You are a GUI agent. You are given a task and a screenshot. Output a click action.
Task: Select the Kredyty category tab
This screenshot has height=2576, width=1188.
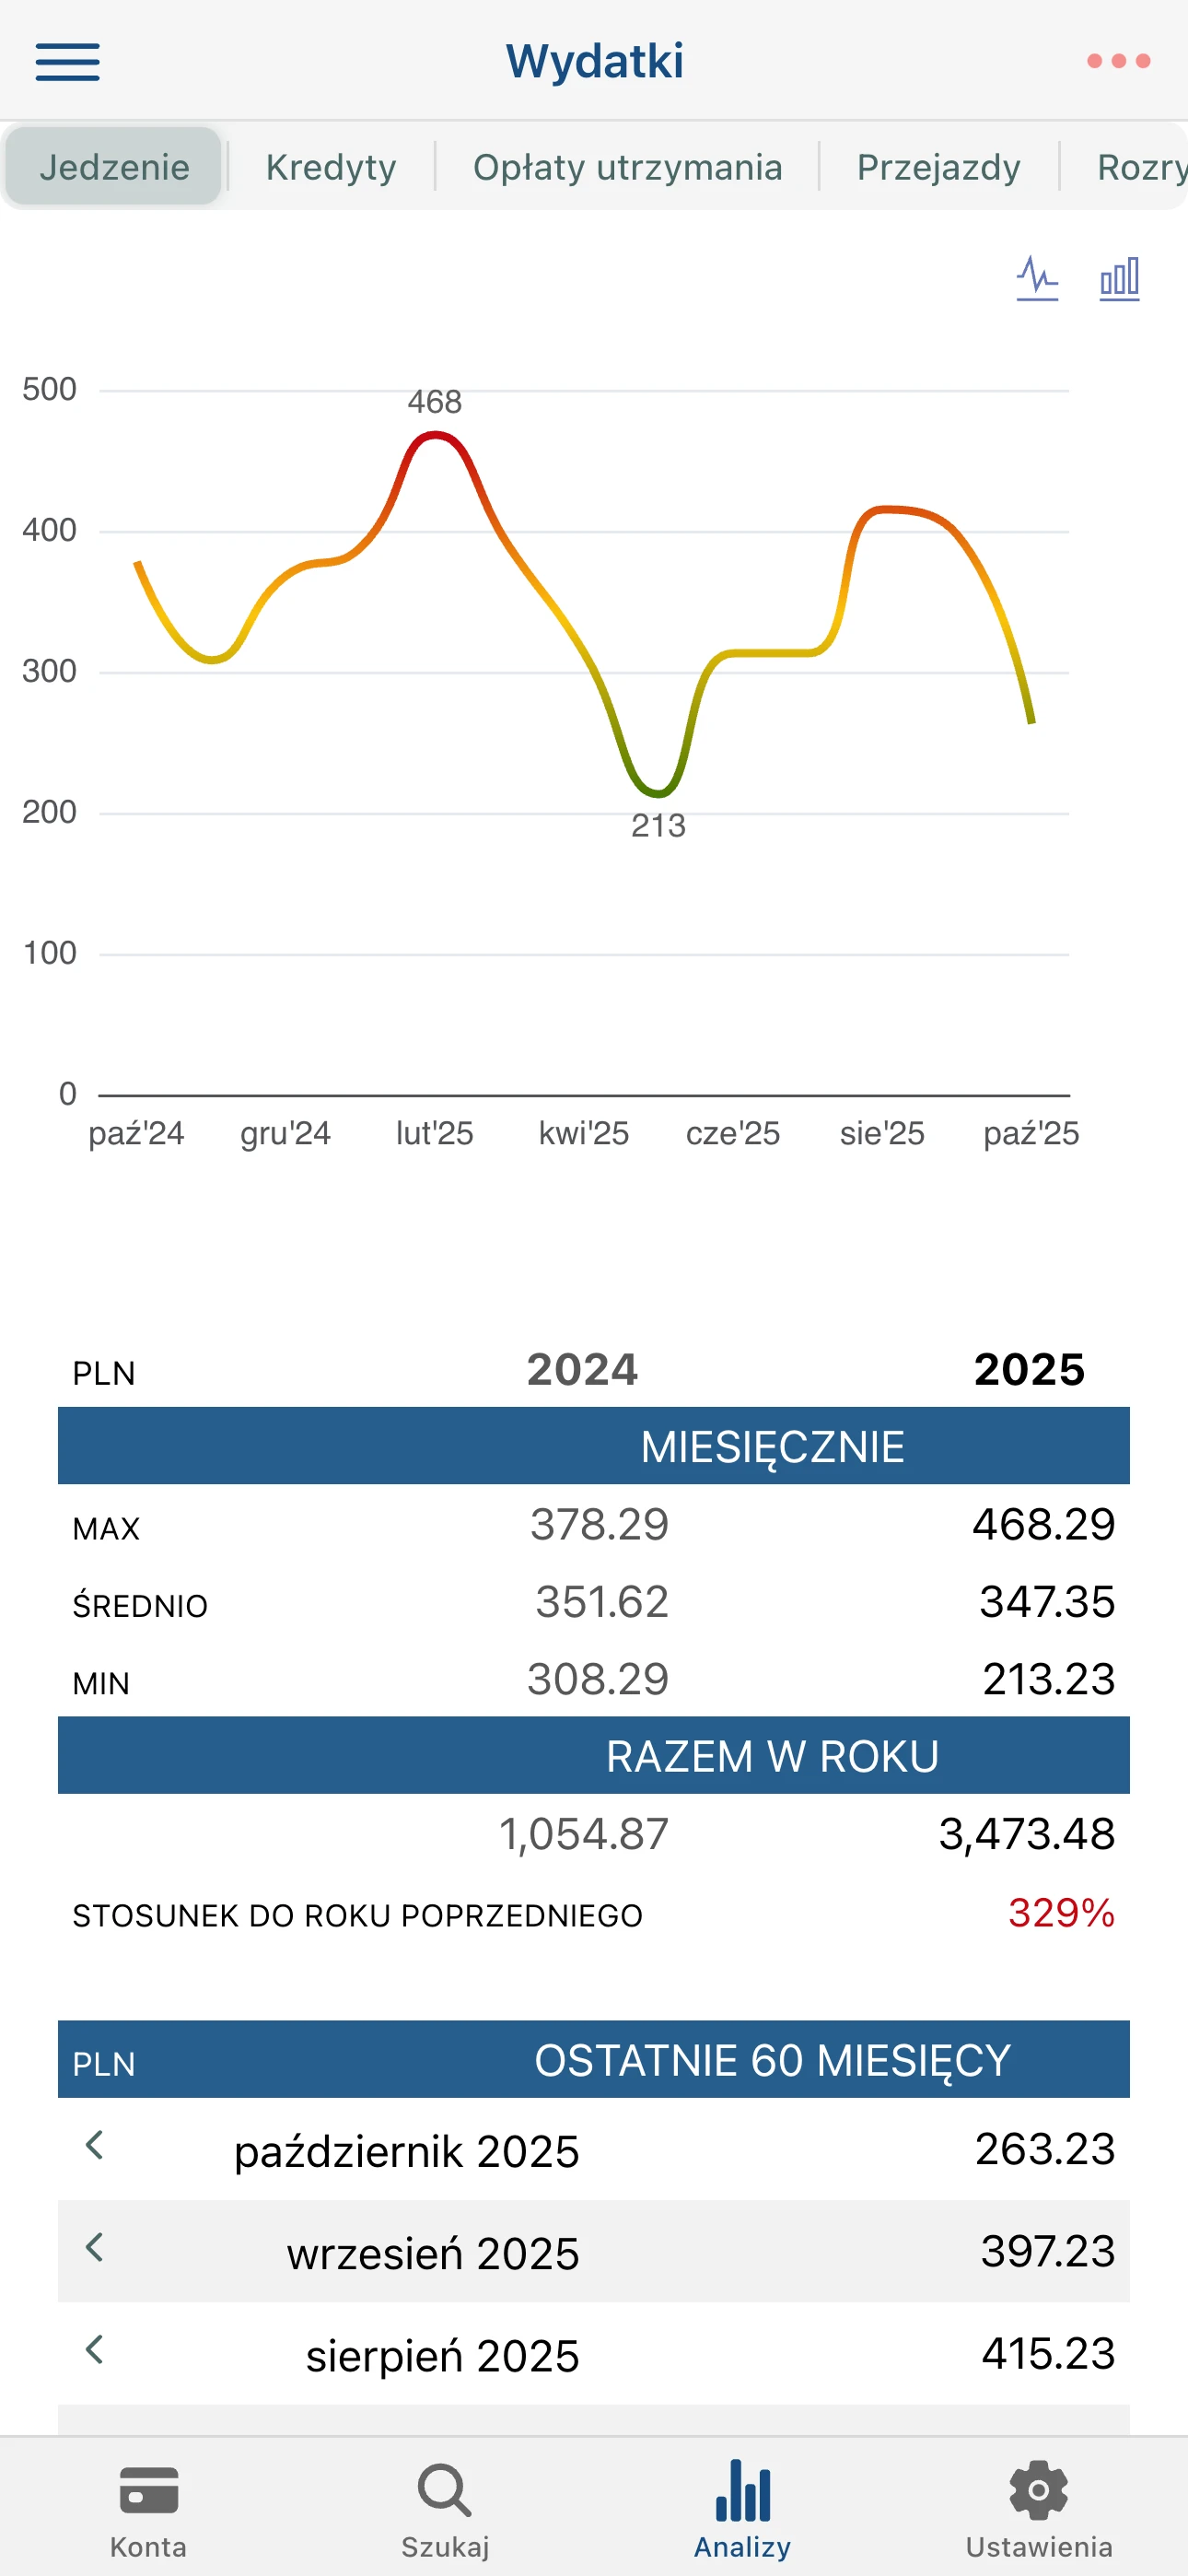(331, 167)
